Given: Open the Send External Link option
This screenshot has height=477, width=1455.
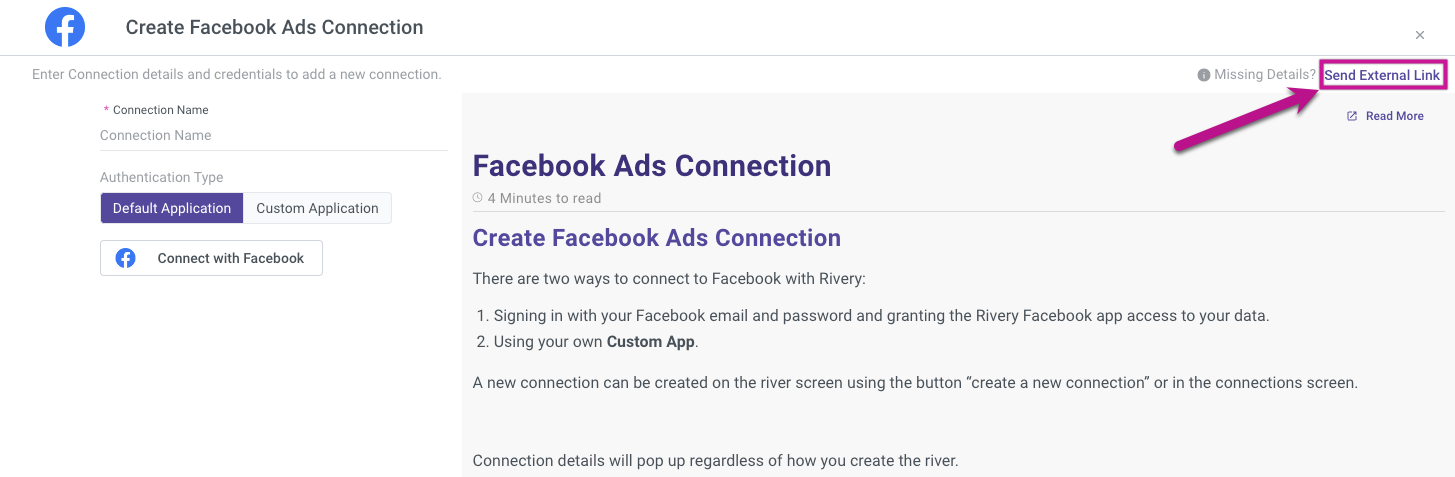Looking at the screenshot, I should coord(1382,75).
